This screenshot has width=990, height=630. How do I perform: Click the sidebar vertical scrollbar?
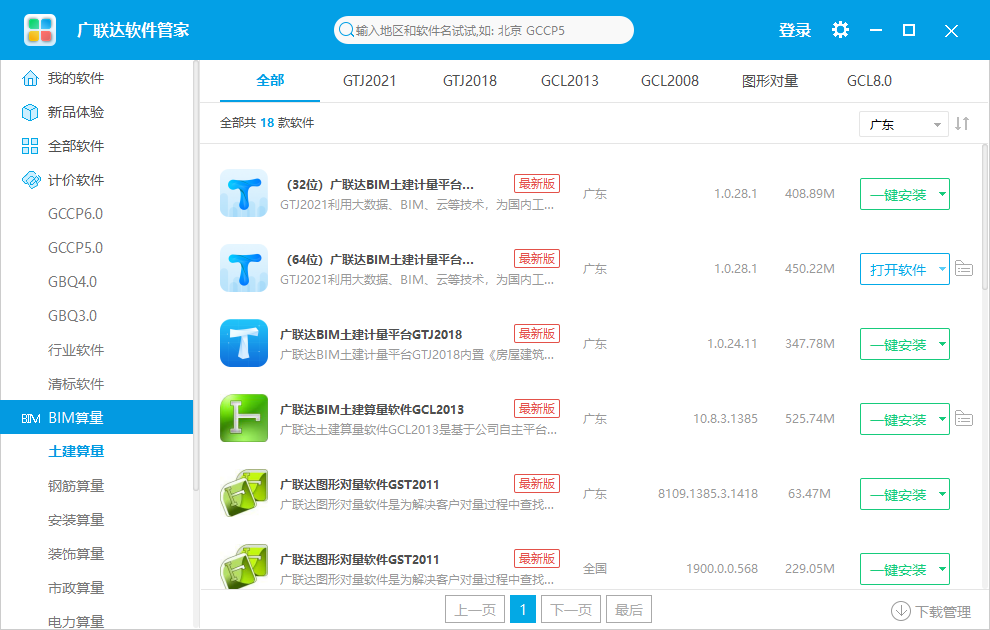click(196, 275)
